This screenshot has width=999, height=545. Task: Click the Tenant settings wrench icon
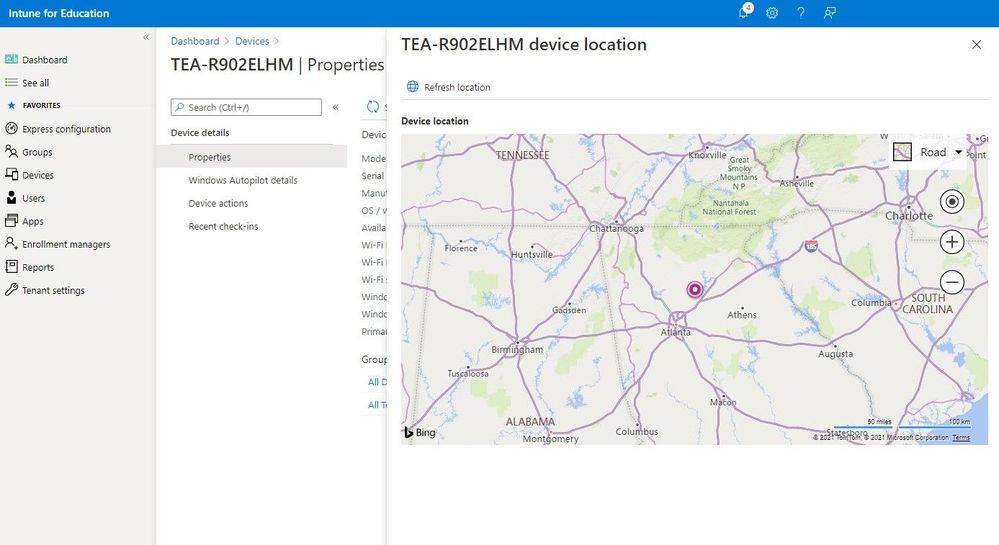click(x=11, y=289)
